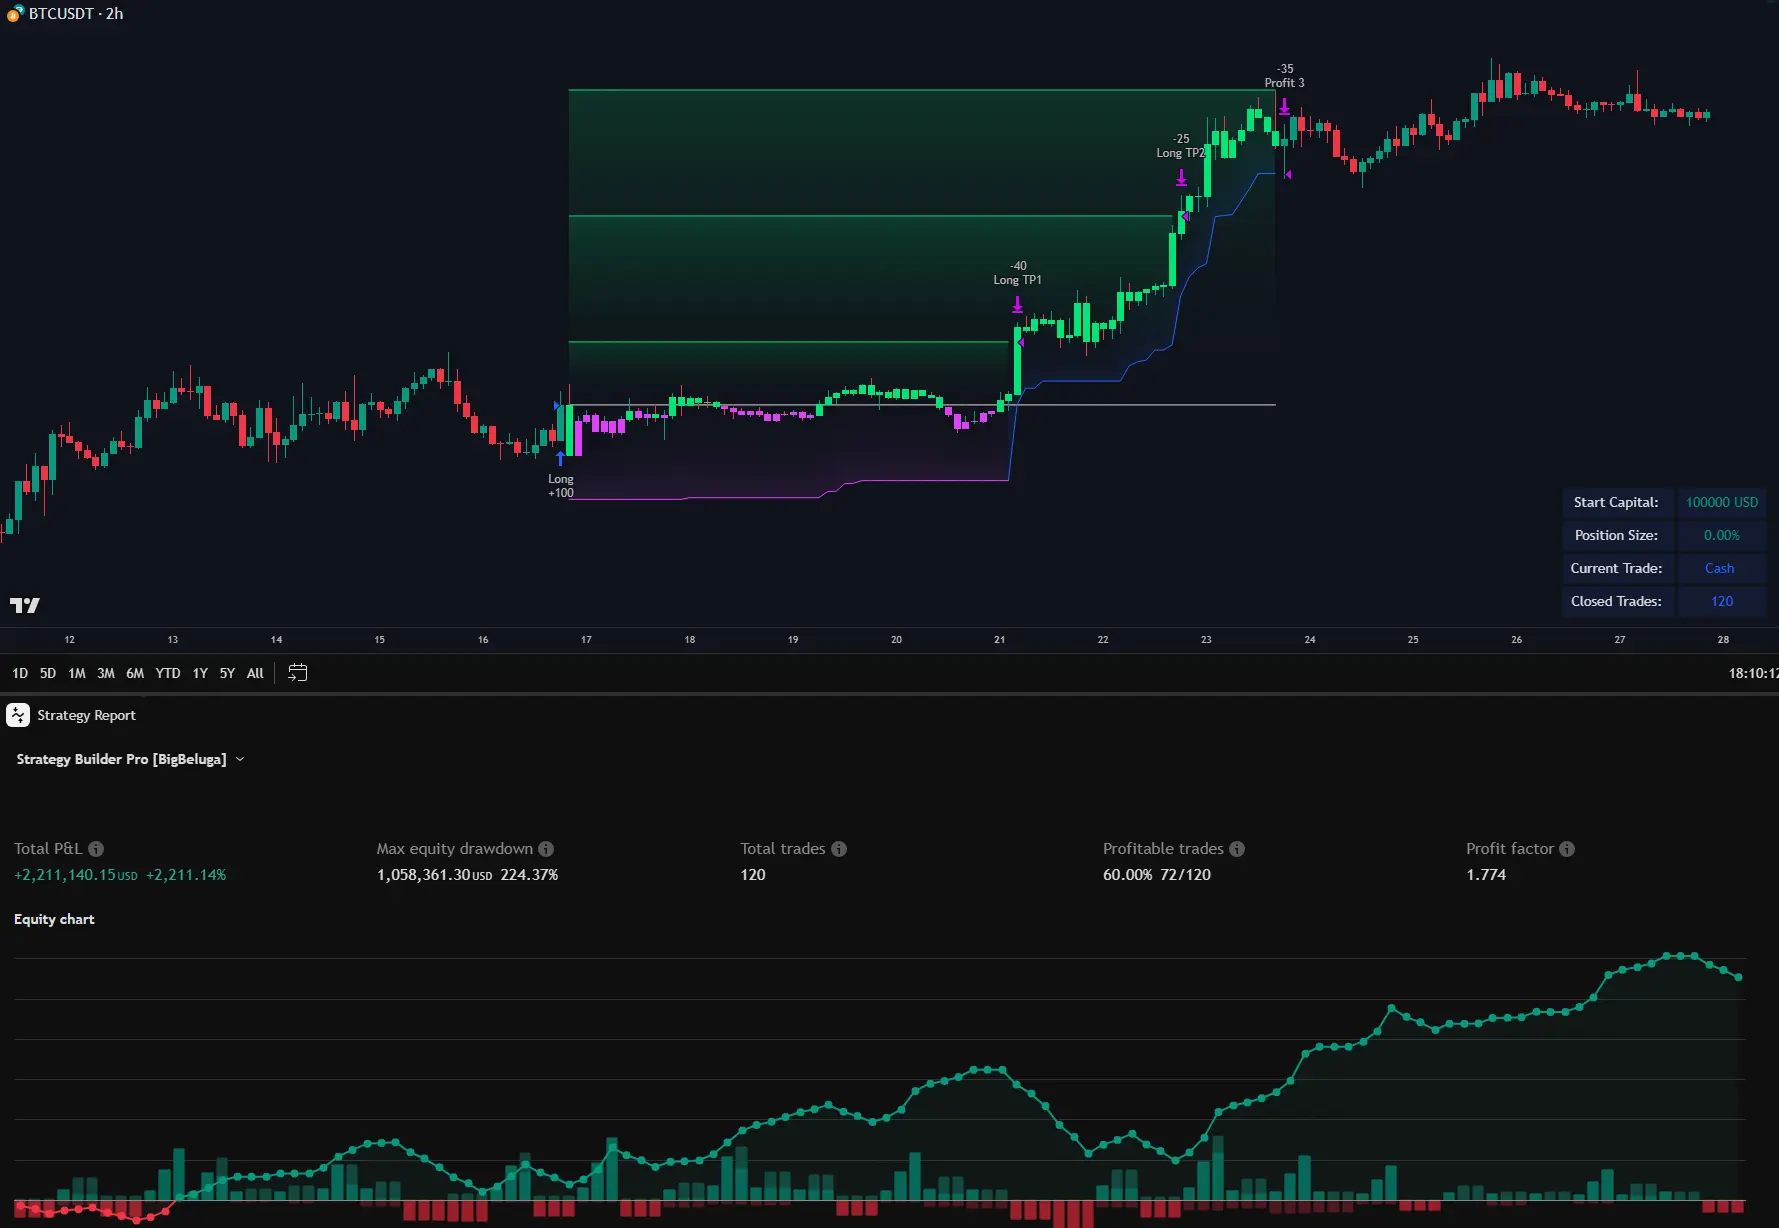Click the TradingView logo on chart
This screenshot has height=1228, width=1779.
pyautogui.click(x=25, y=605)
